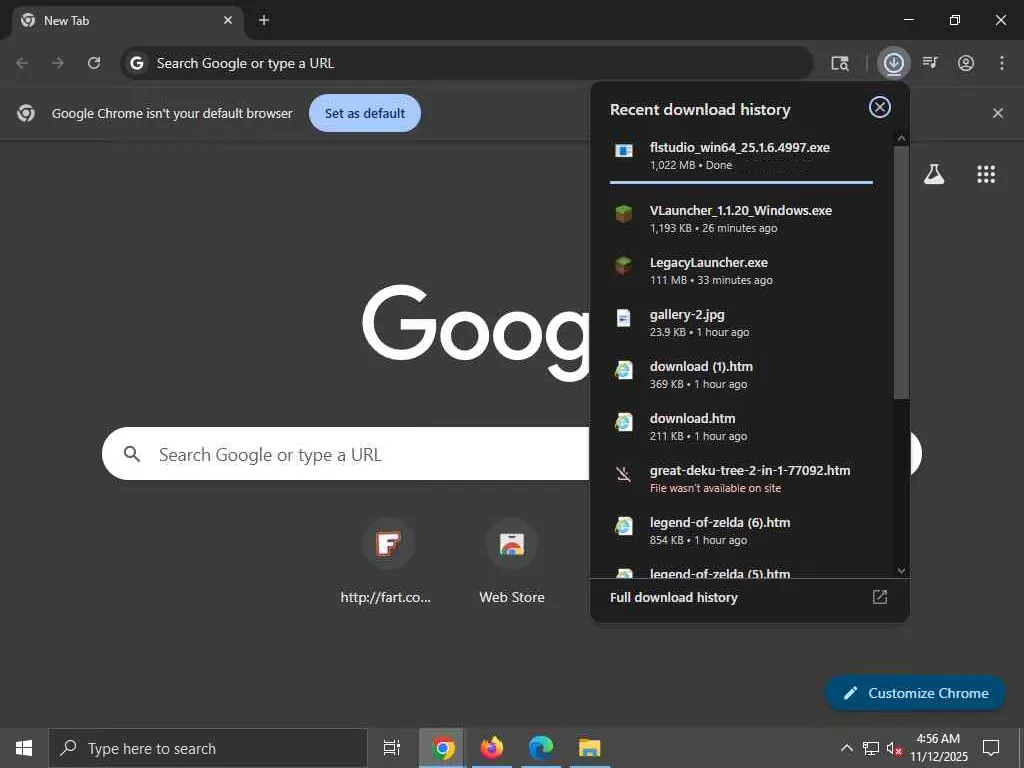Click the download list scroll up arrow
This screenshot has height=768, width=1024.
[x=901, y=138]
